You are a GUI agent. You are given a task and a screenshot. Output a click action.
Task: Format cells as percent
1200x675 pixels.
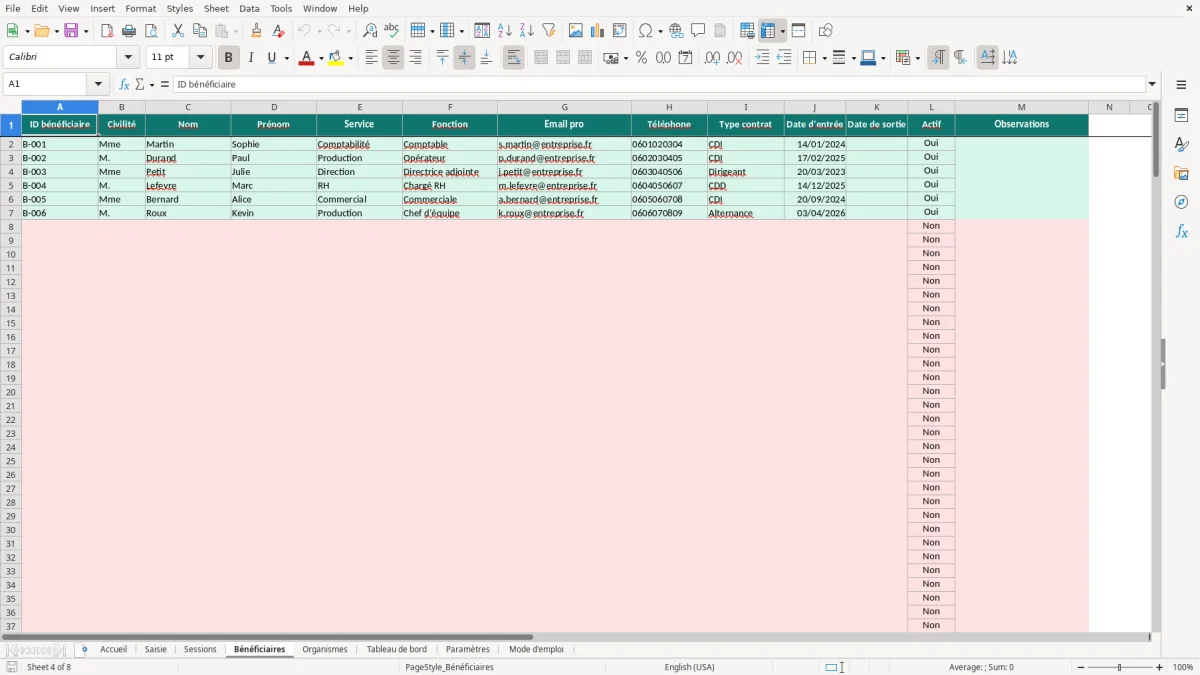click(641, 58)
